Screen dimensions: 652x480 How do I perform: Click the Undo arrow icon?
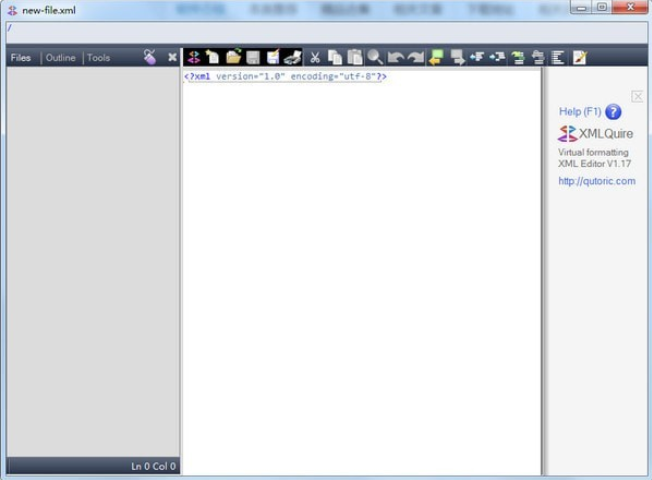click(395, 57)
